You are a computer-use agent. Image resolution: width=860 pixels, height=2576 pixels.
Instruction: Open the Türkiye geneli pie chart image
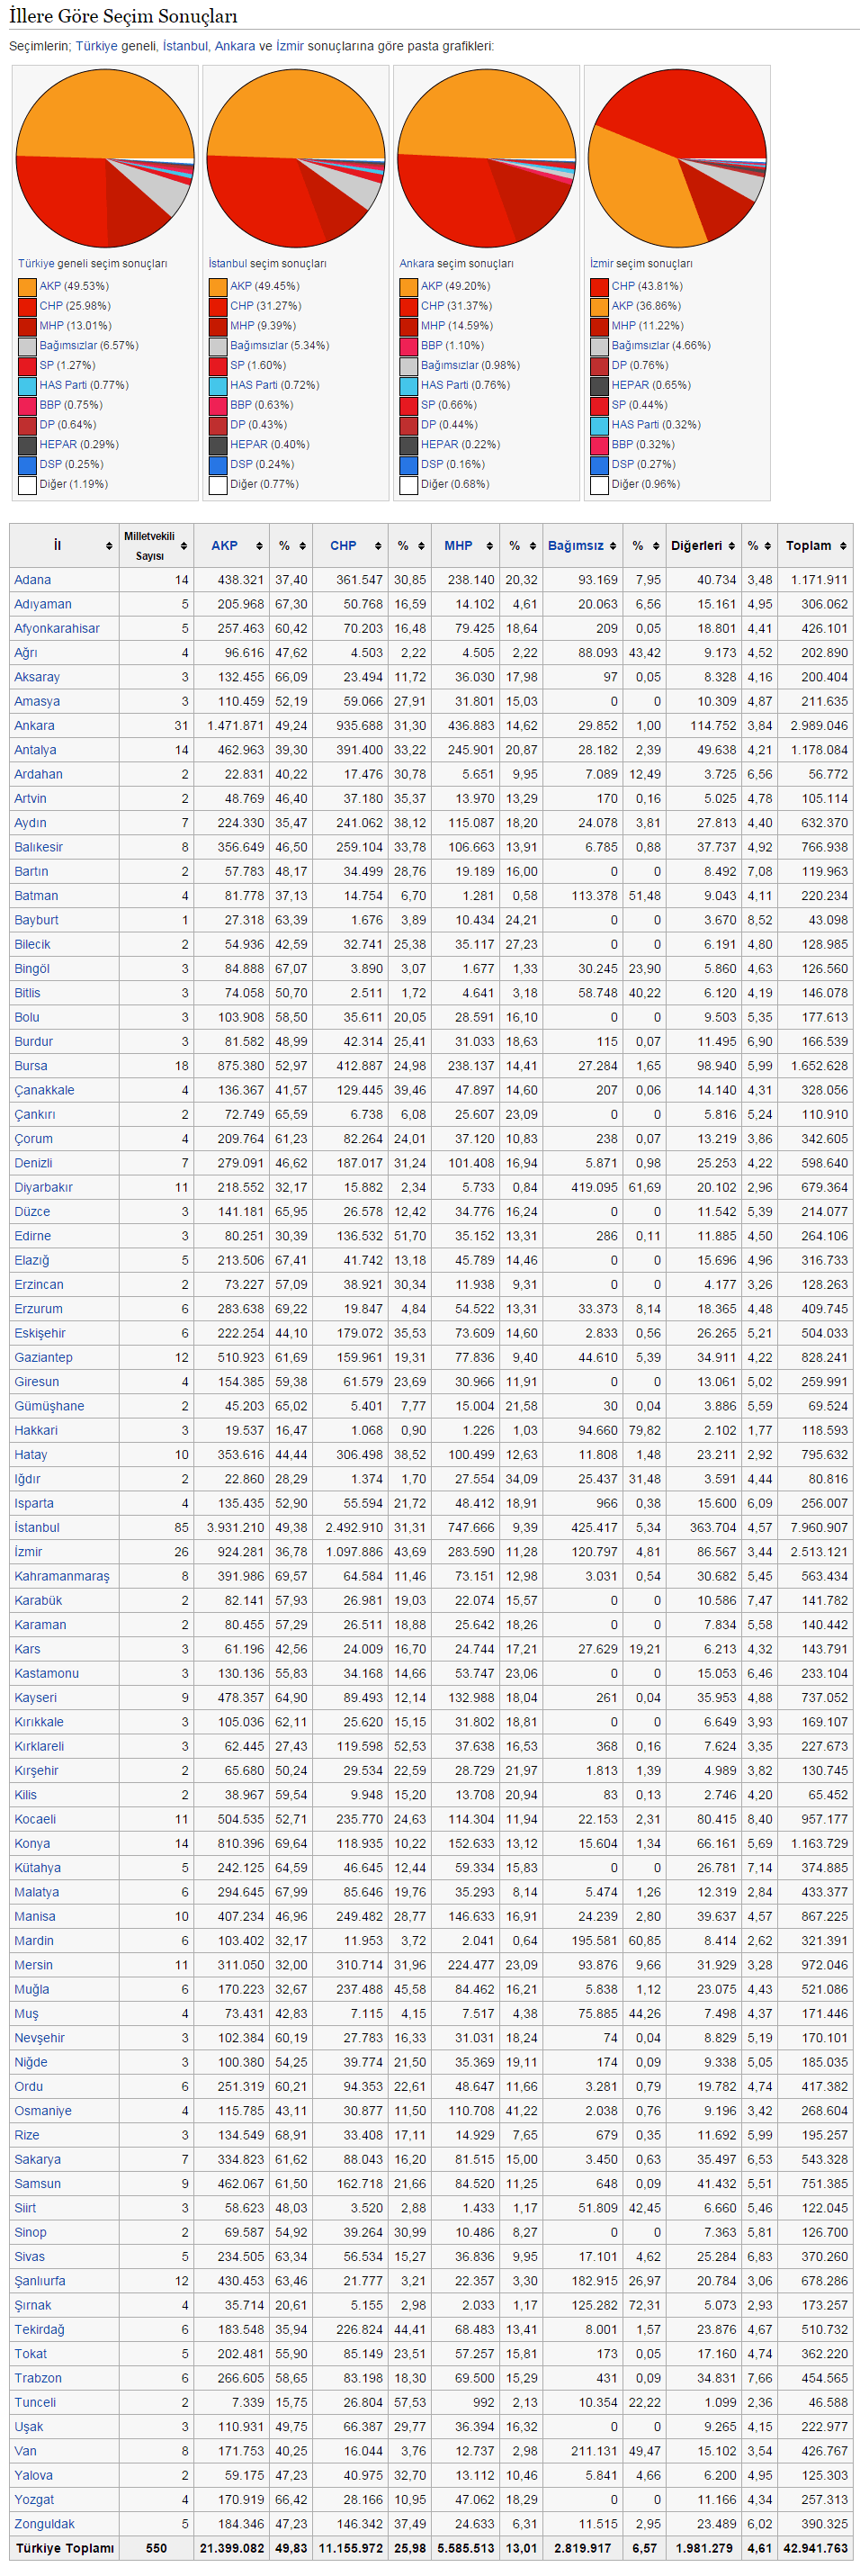coord(105,158)
